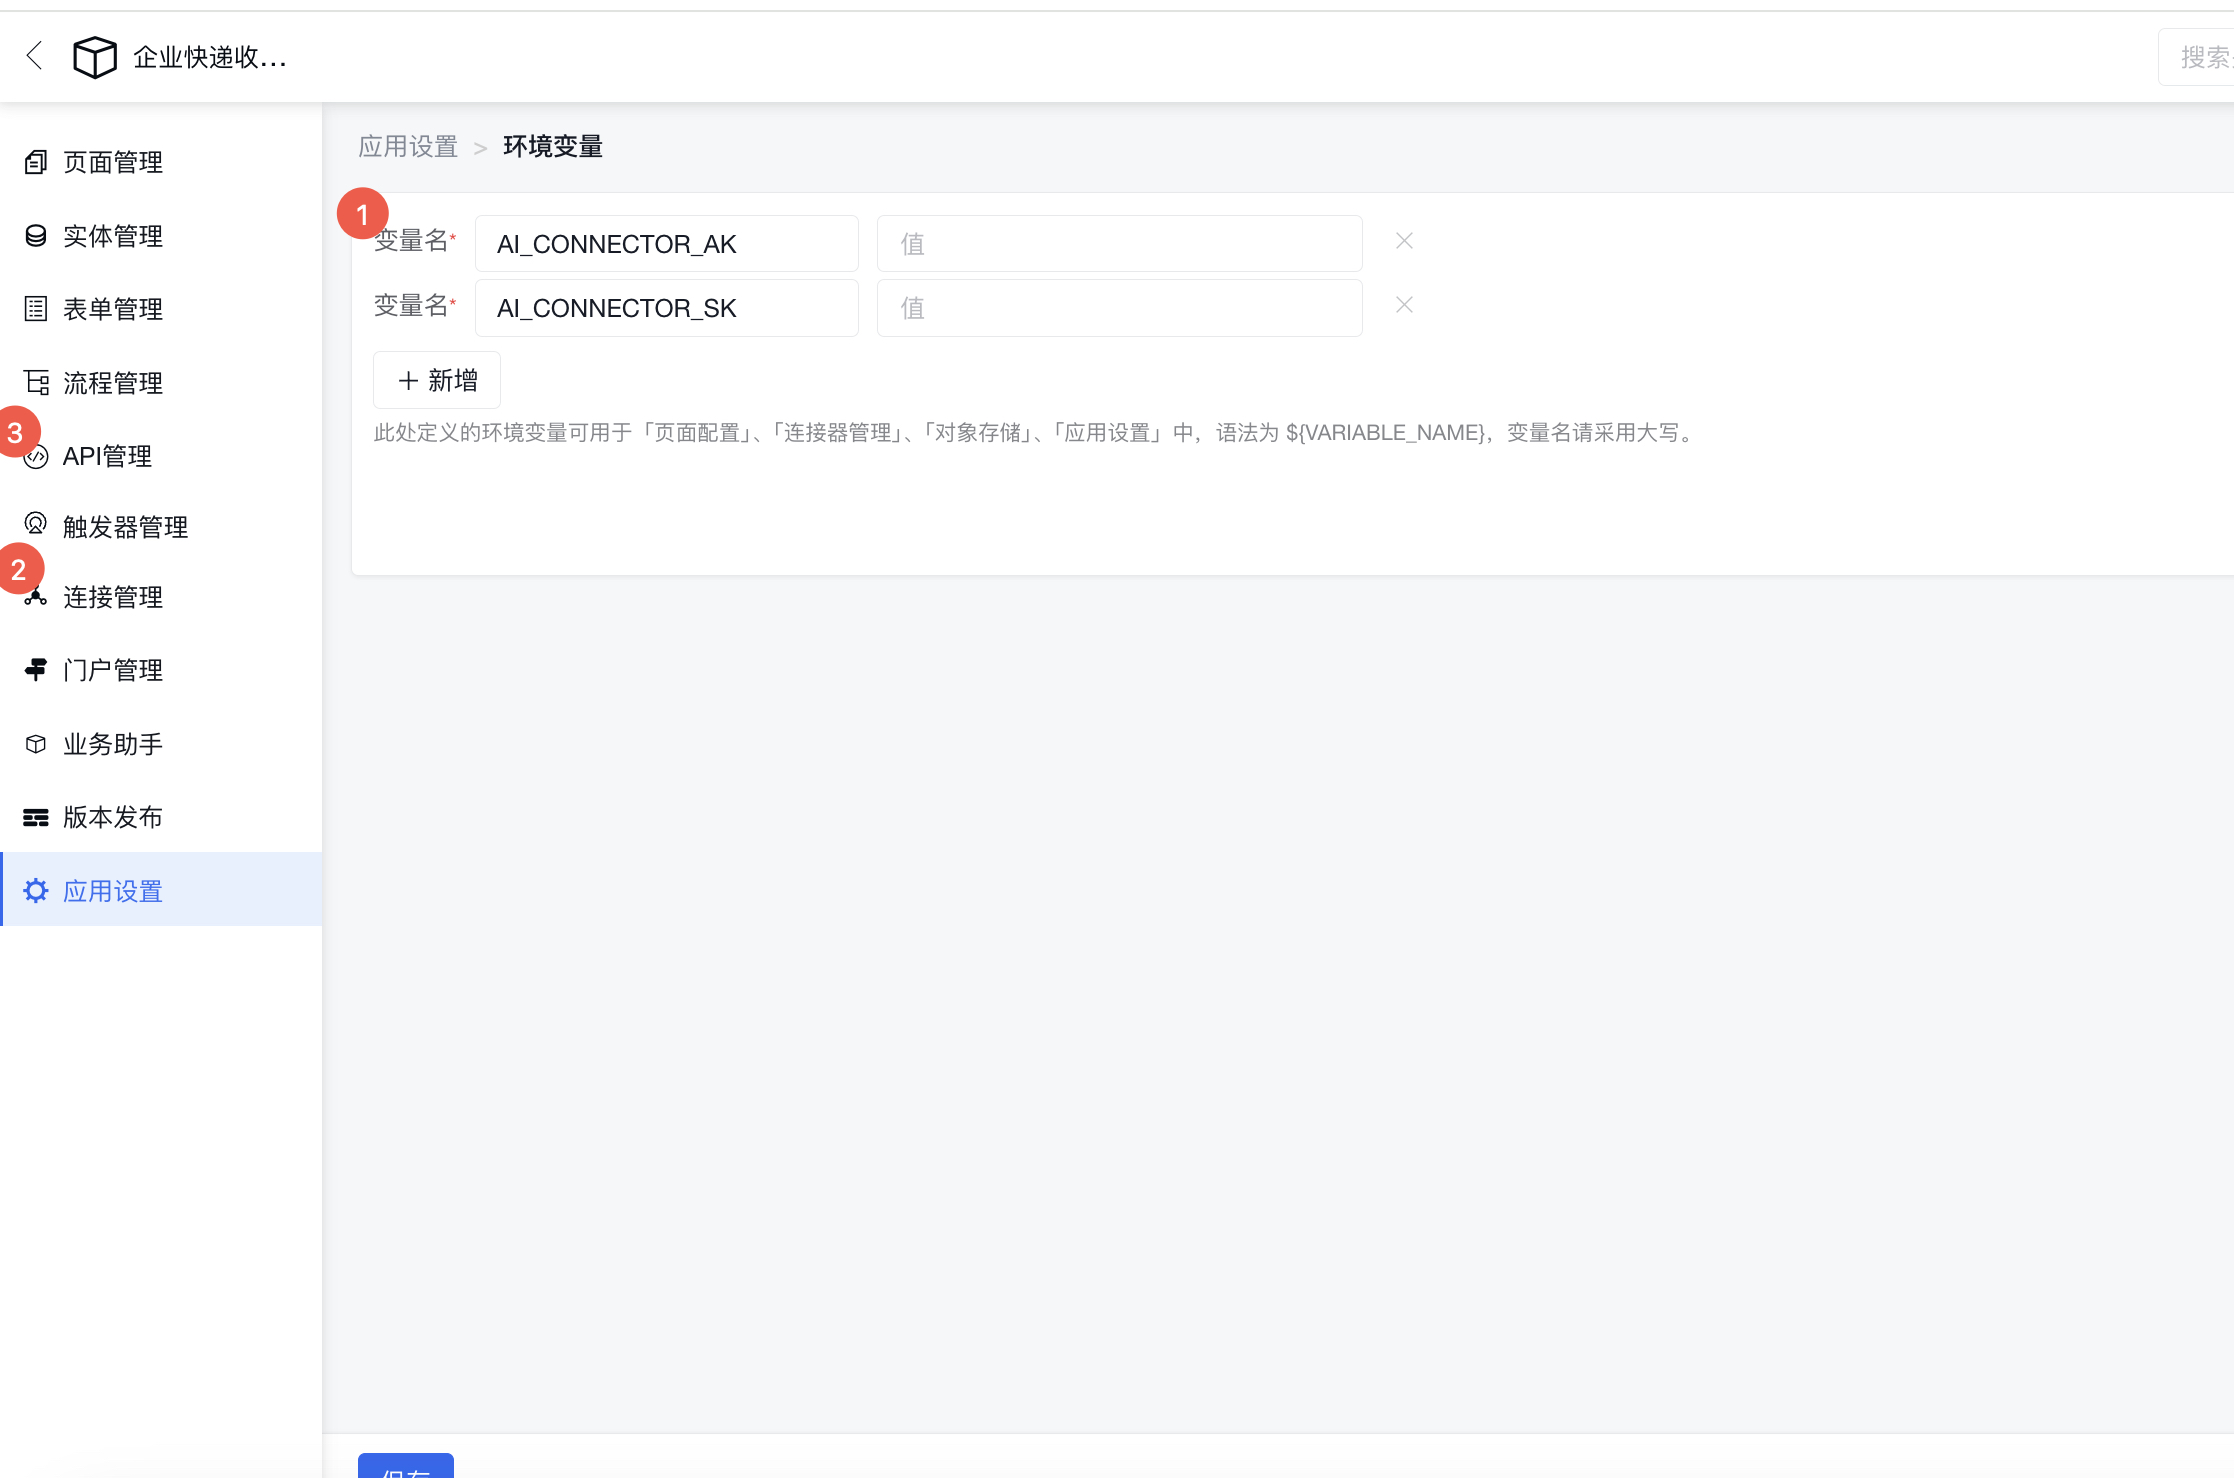Remove the AI_CONNECTOR_SK variable row
The height and width of the screenshot is (1478, 2234).
point(1404,305)
